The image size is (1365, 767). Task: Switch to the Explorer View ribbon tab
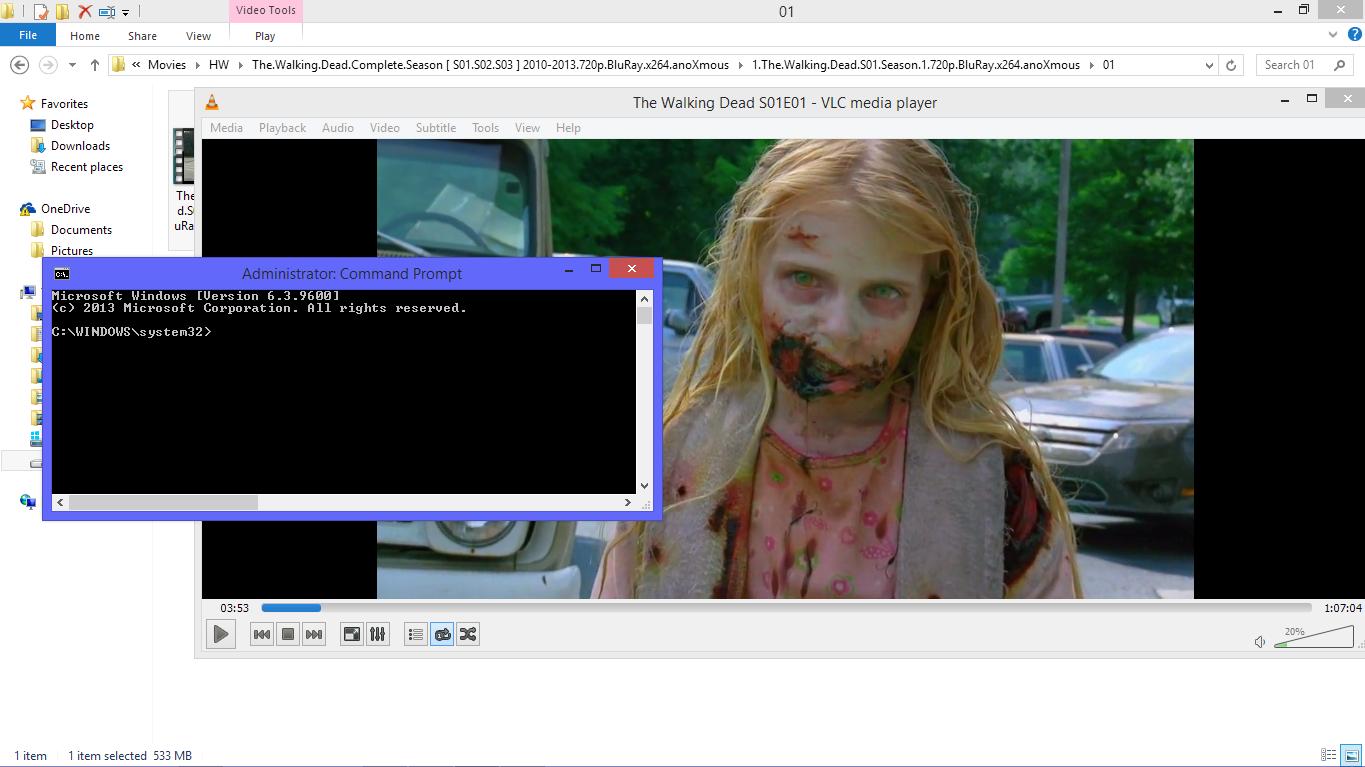click(x=198, y=36)
